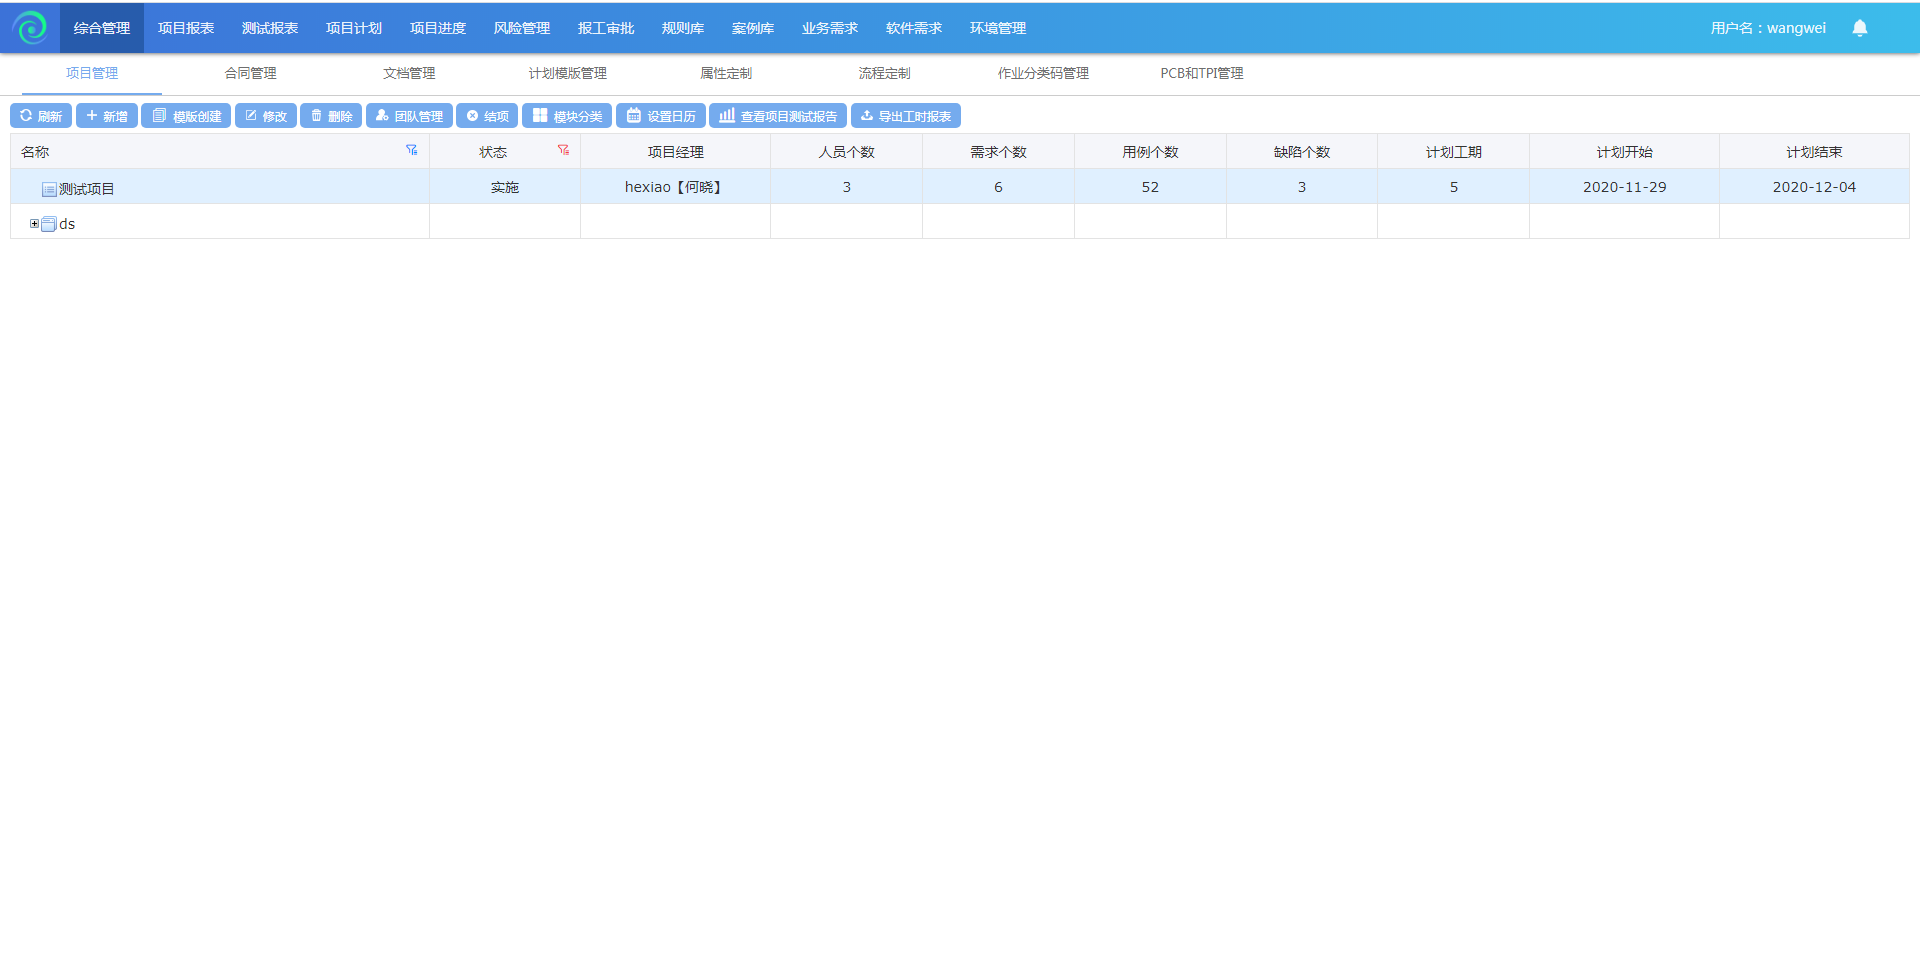
Task: Open the 测试报表 menu
Action: coord(269,28)
